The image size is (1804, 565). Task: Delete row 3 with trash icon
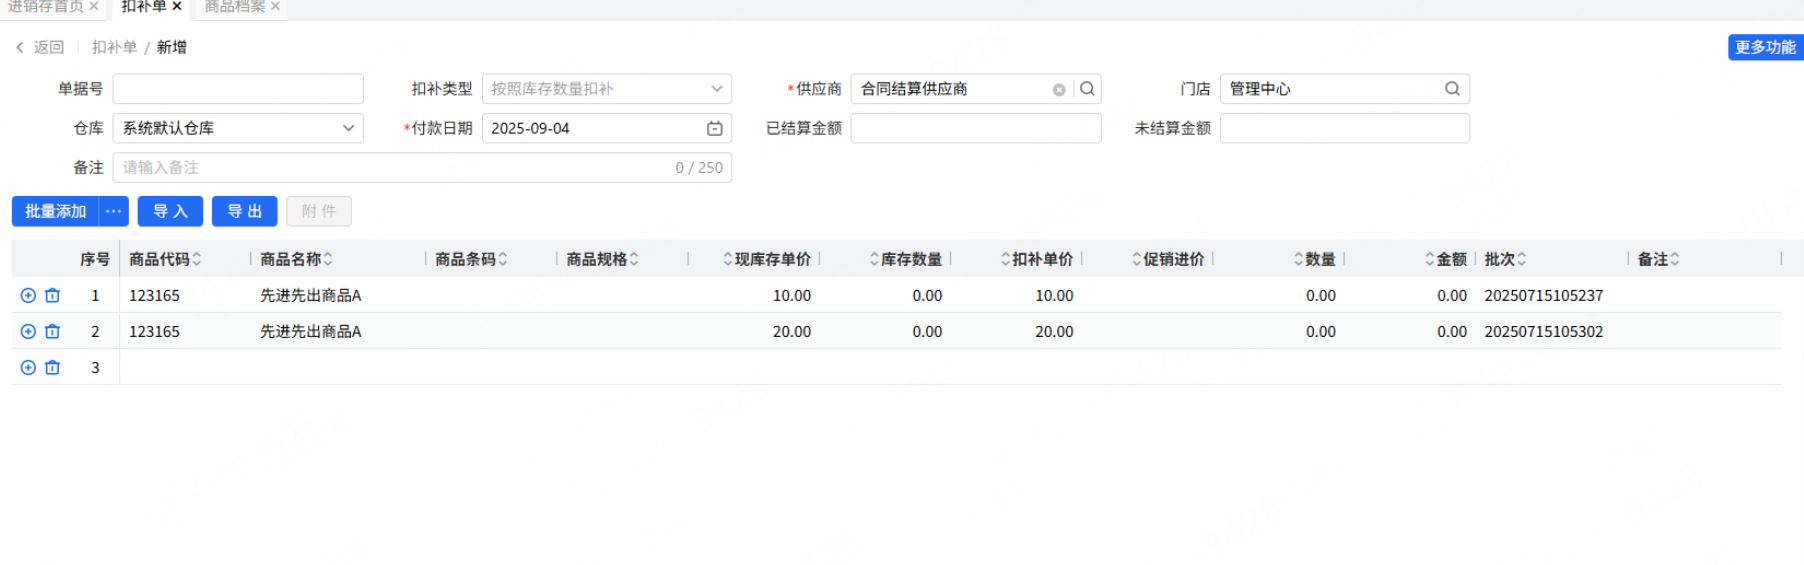(53, 368)
